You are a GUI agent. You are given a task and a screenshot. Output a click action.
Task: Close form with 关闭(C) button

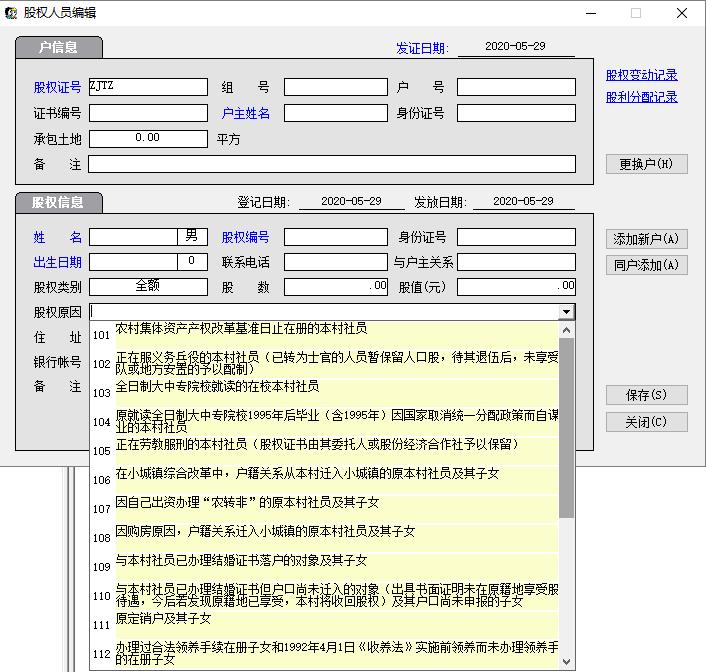pos(646,422)
